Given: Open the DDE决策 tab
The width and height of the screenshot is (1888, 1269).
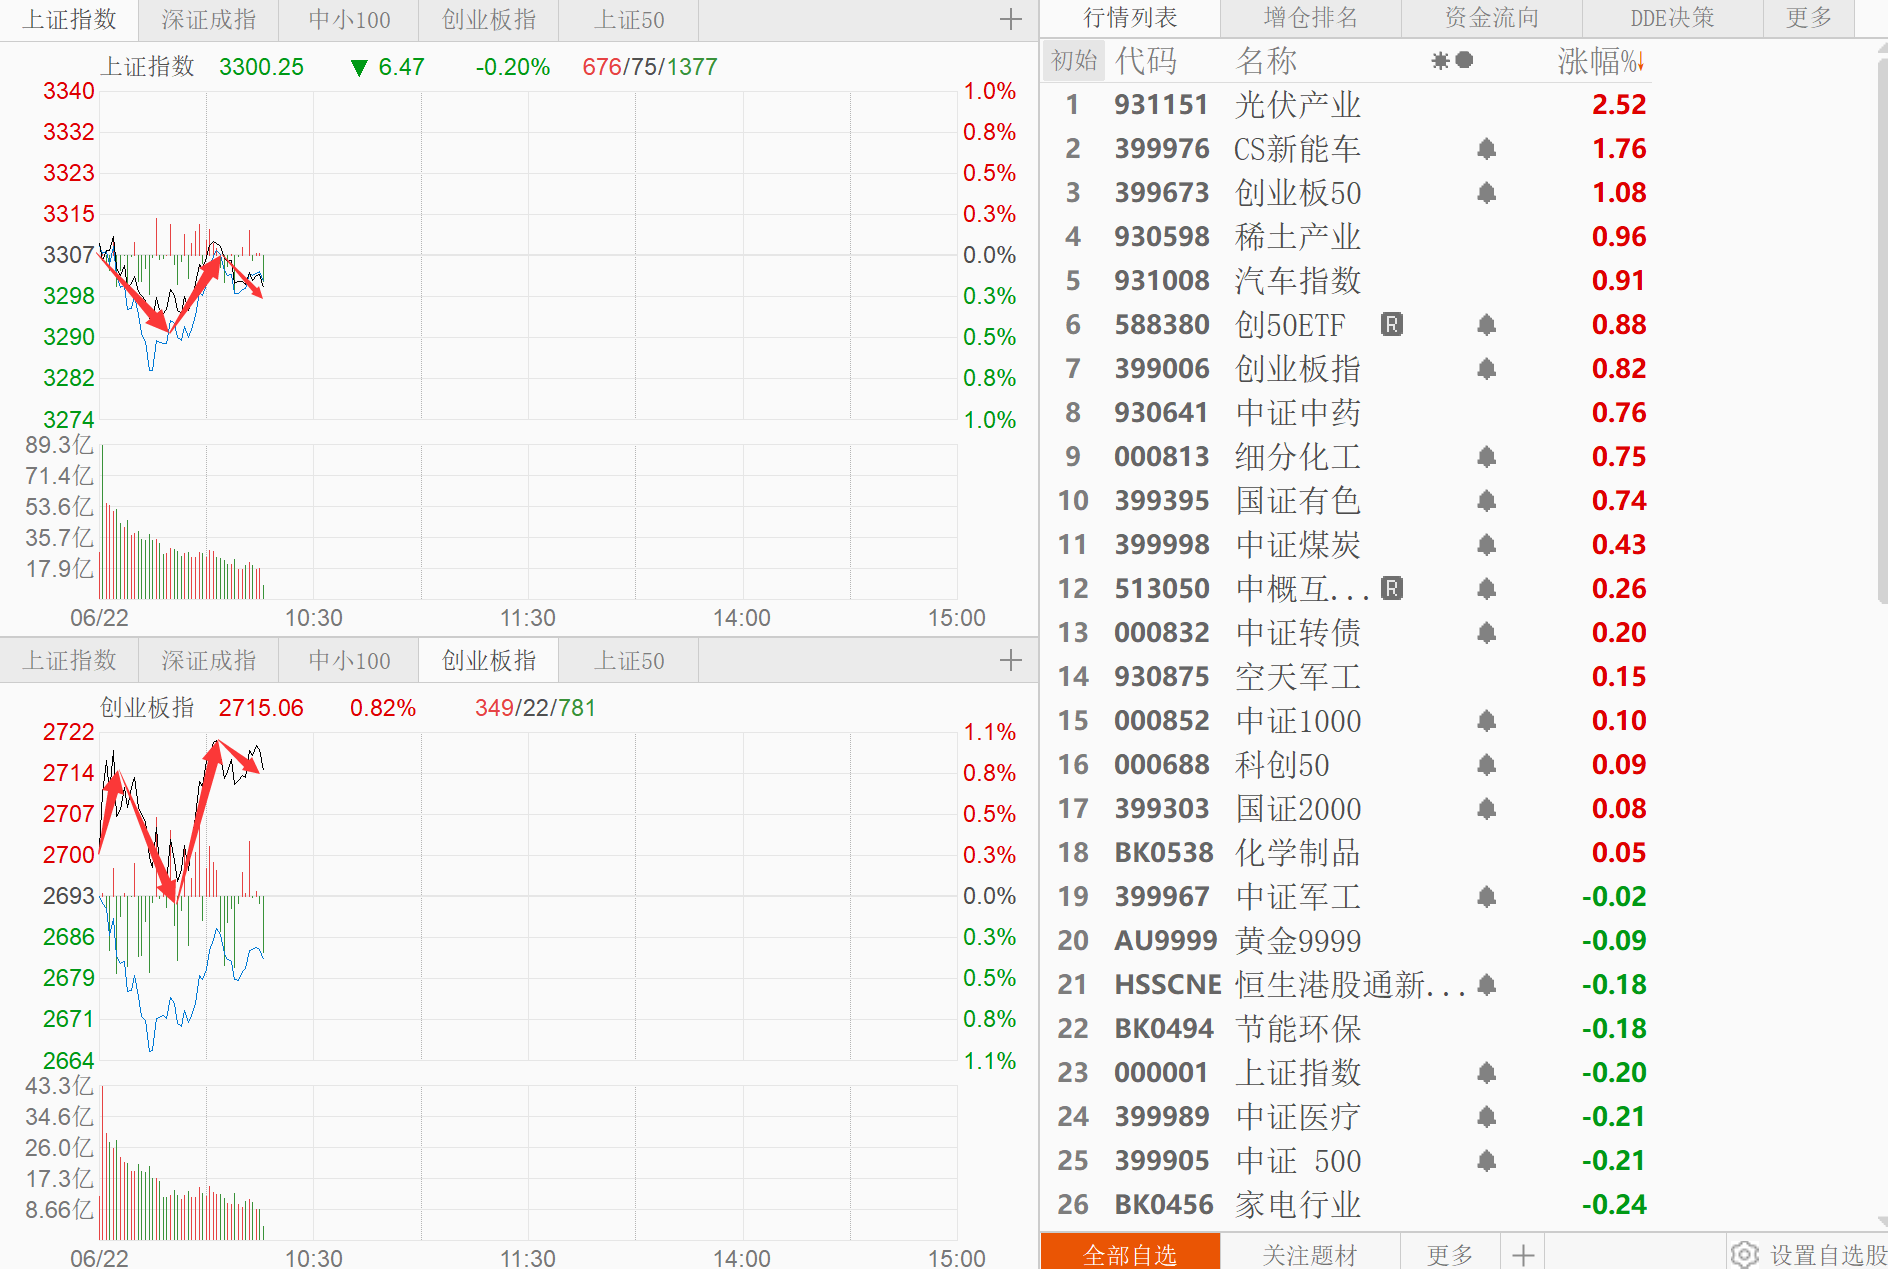Looking at the screenshot, I should pyautogui.click(x=1673, y=18).
